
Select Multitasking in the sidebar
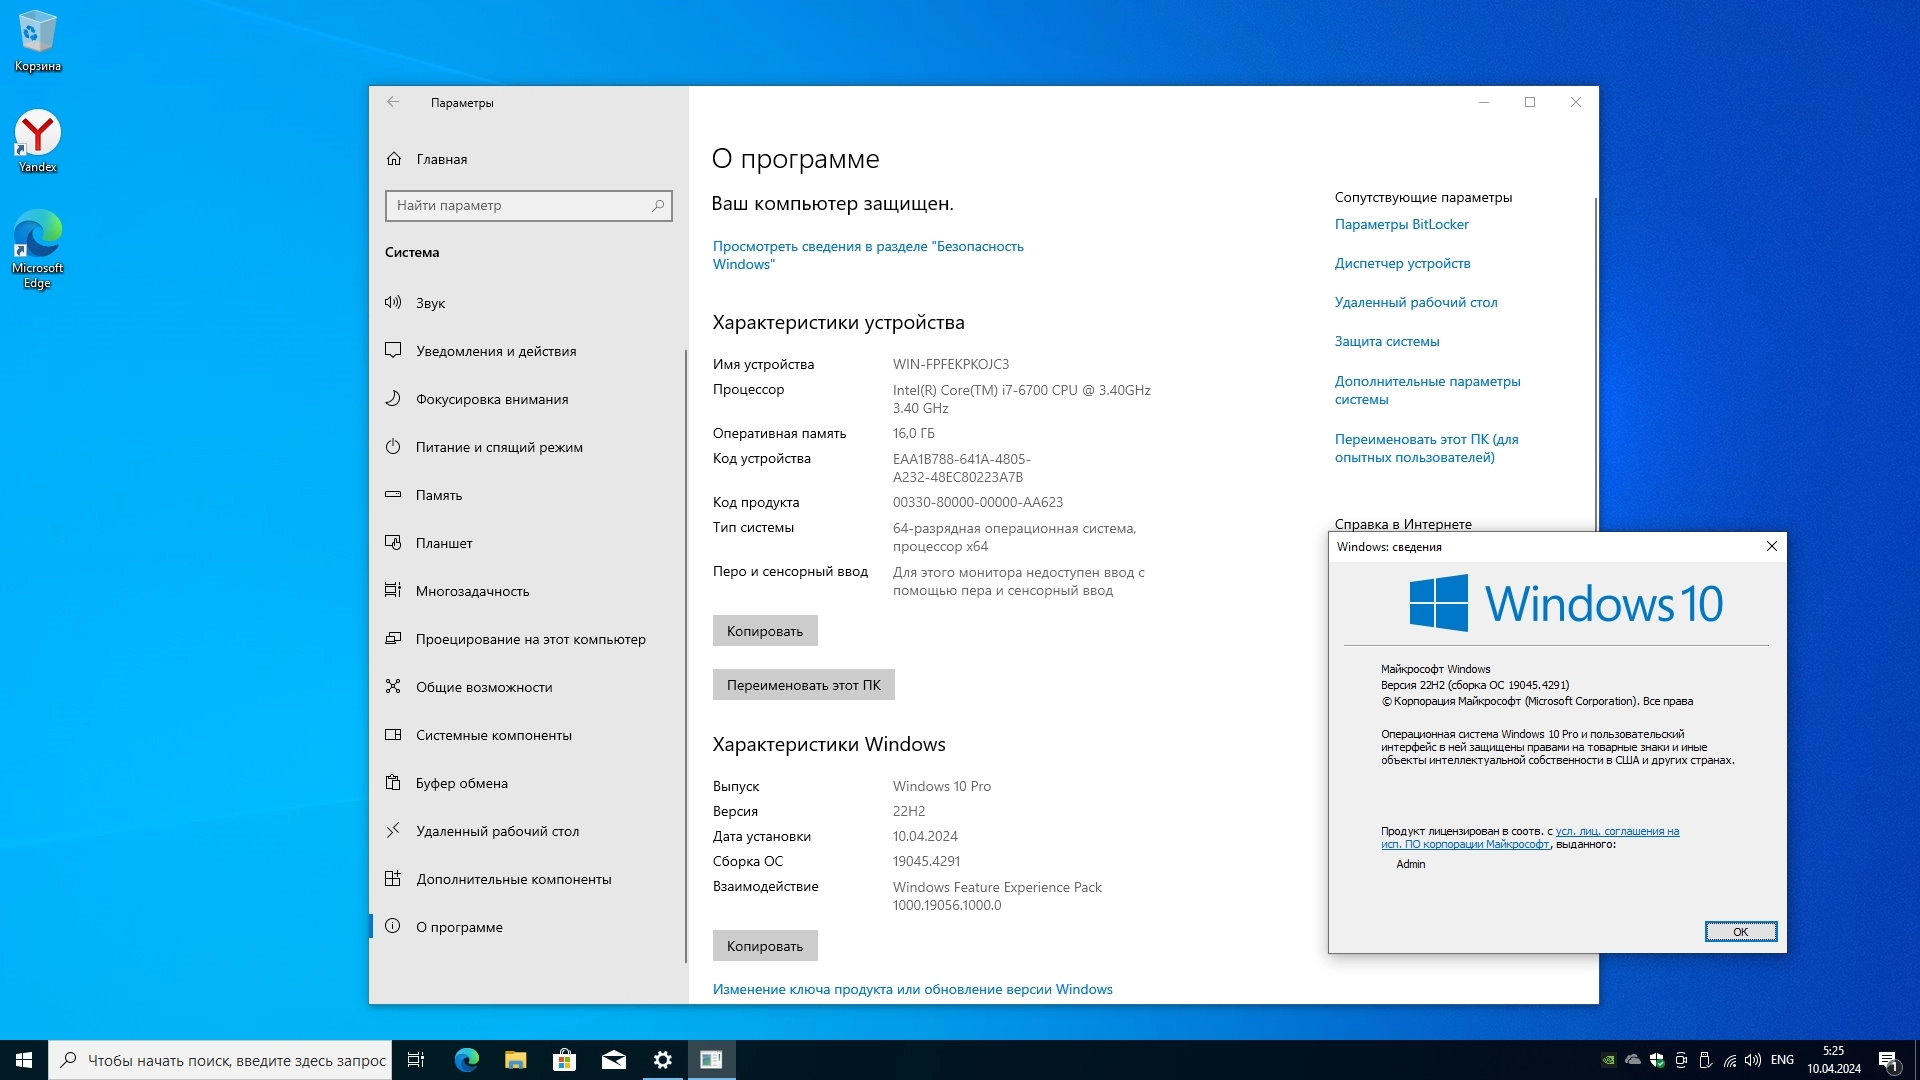pyautogui.click(x=472, y=591)
